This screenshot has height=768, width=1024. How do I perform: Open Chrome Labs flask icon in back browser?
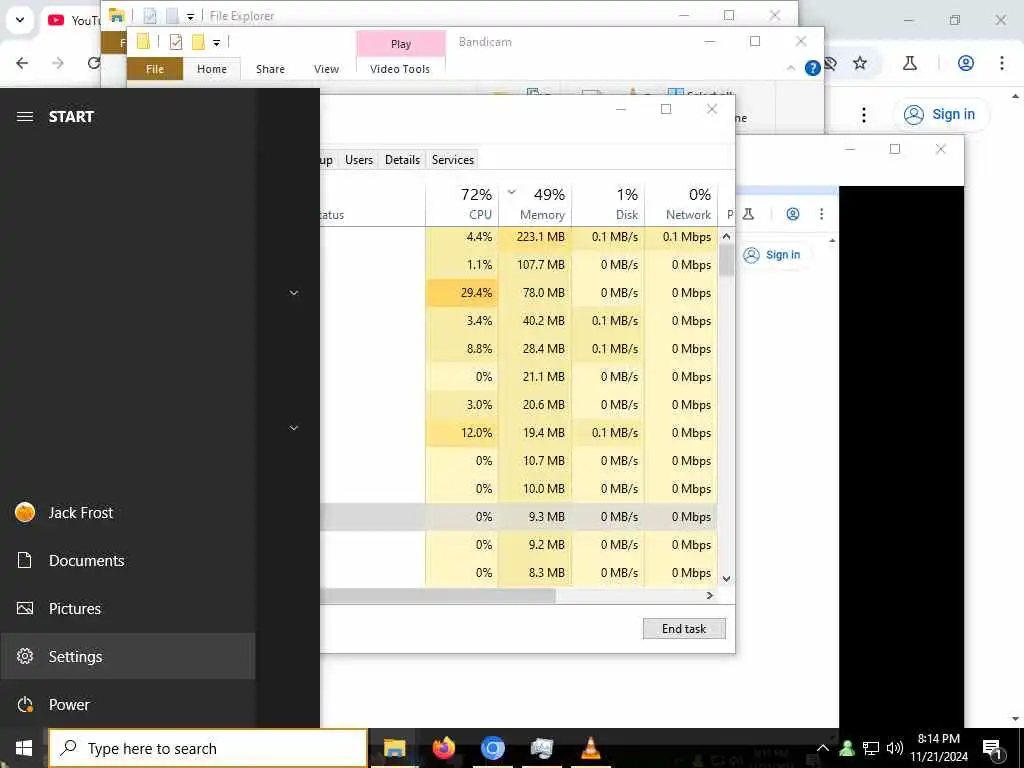tap(910, 63)
